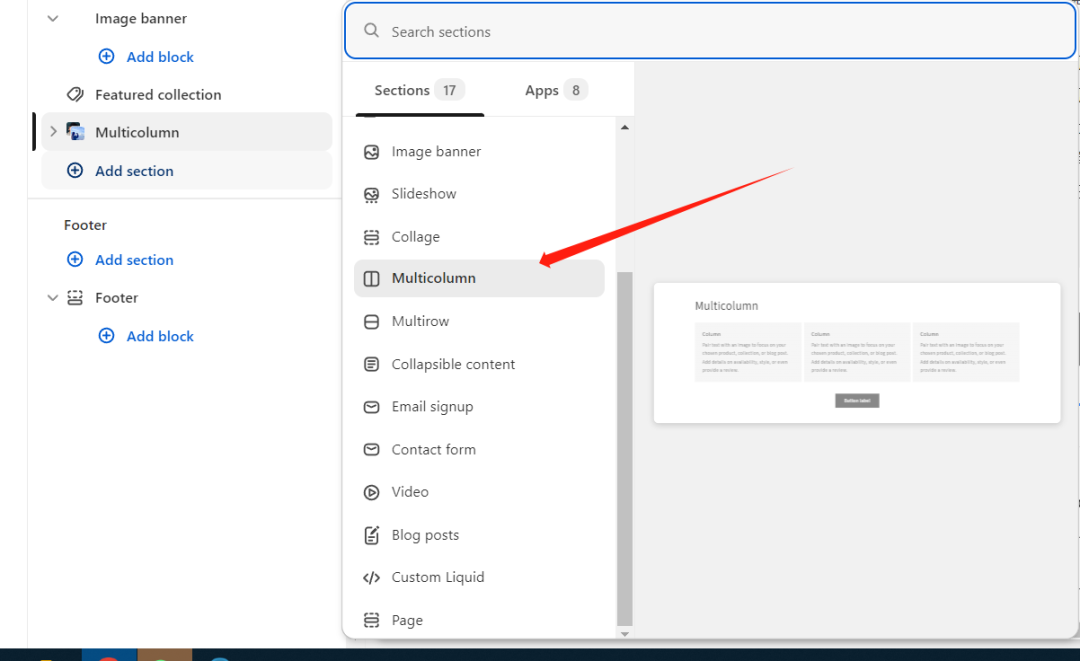Click the plus icon beside Add block under Footer
This screenshot has width=1080, height=661.
click(106, 335)
